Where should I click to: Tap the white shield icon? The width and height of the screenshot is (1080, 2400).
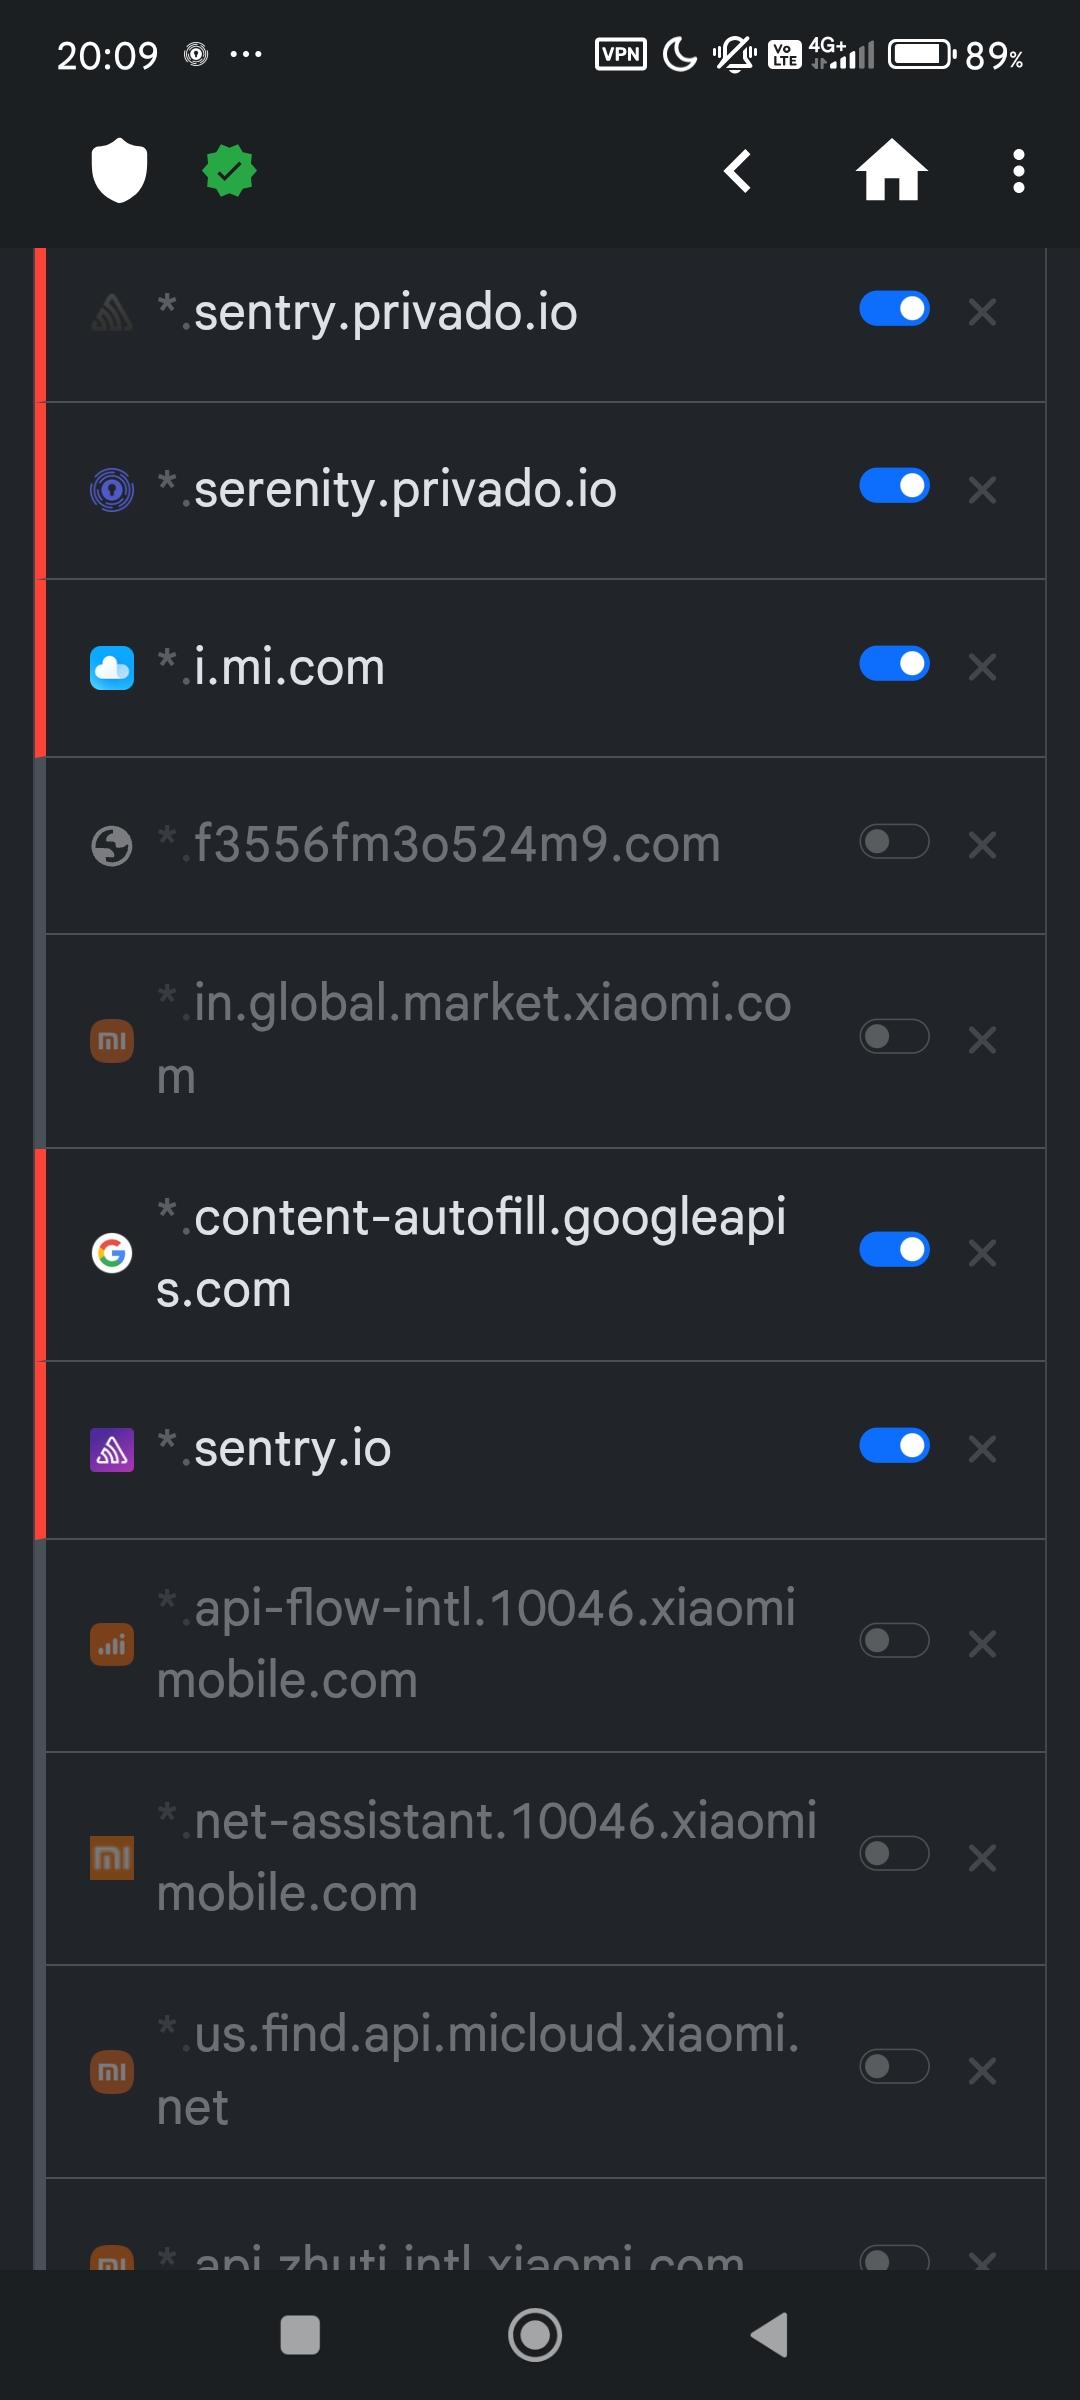119,170
